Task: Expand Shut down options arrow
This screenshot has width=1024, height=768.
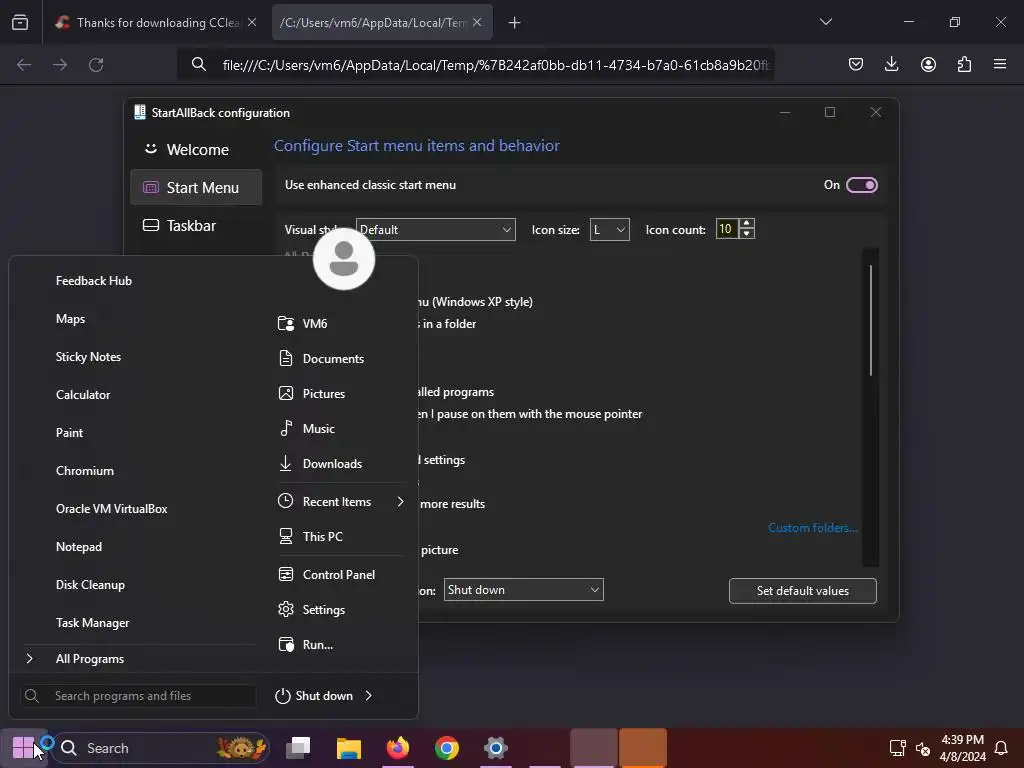Action: click(368, 696)
